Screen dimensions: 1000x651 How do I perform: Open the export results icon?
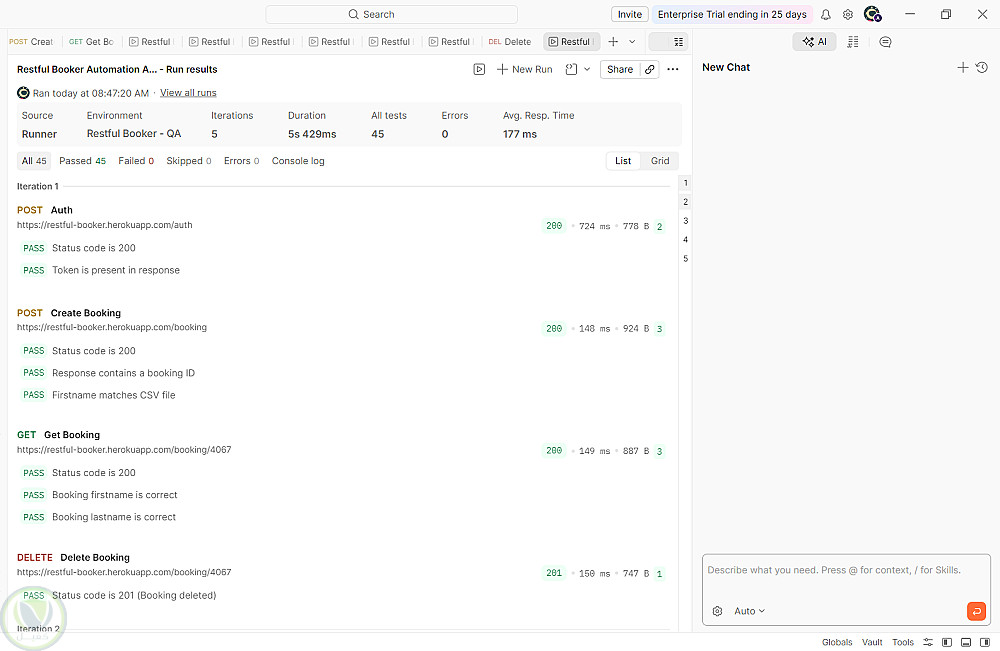click(x=571, y=69)
